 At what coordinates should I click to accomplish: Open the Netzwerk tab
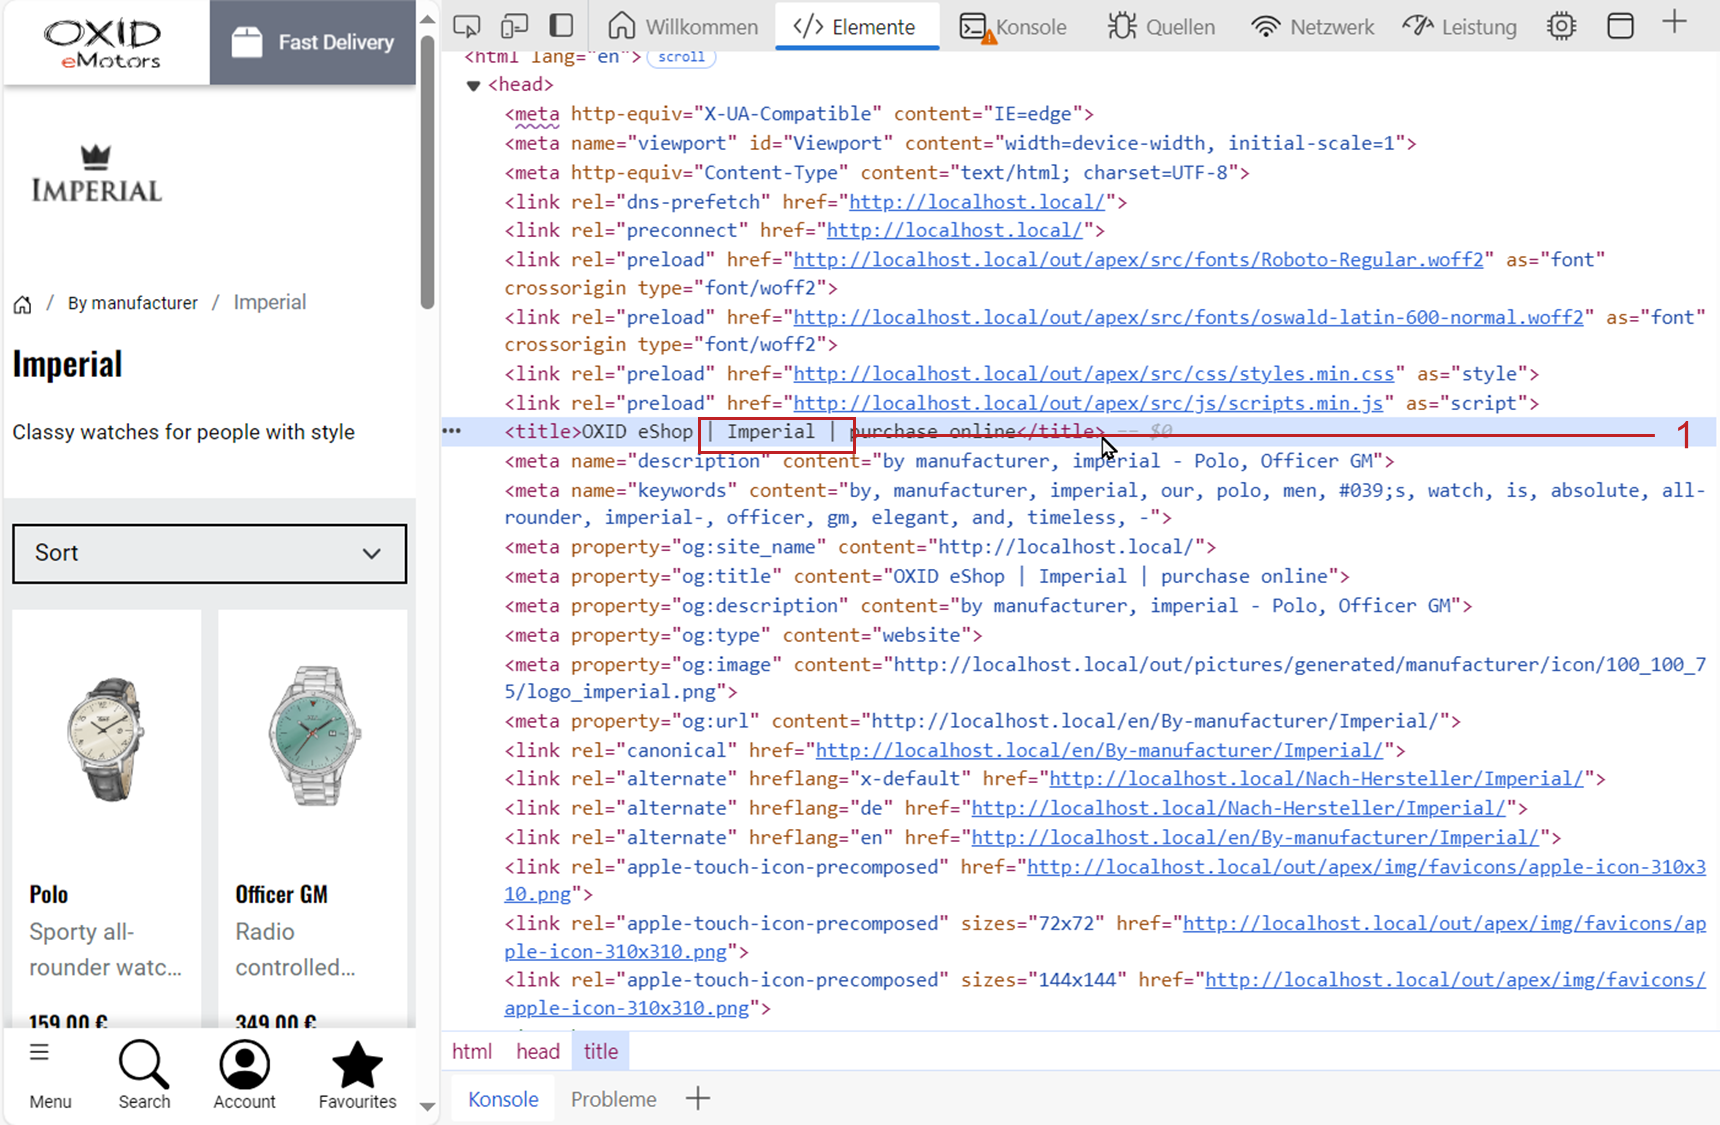[1313, 26]
